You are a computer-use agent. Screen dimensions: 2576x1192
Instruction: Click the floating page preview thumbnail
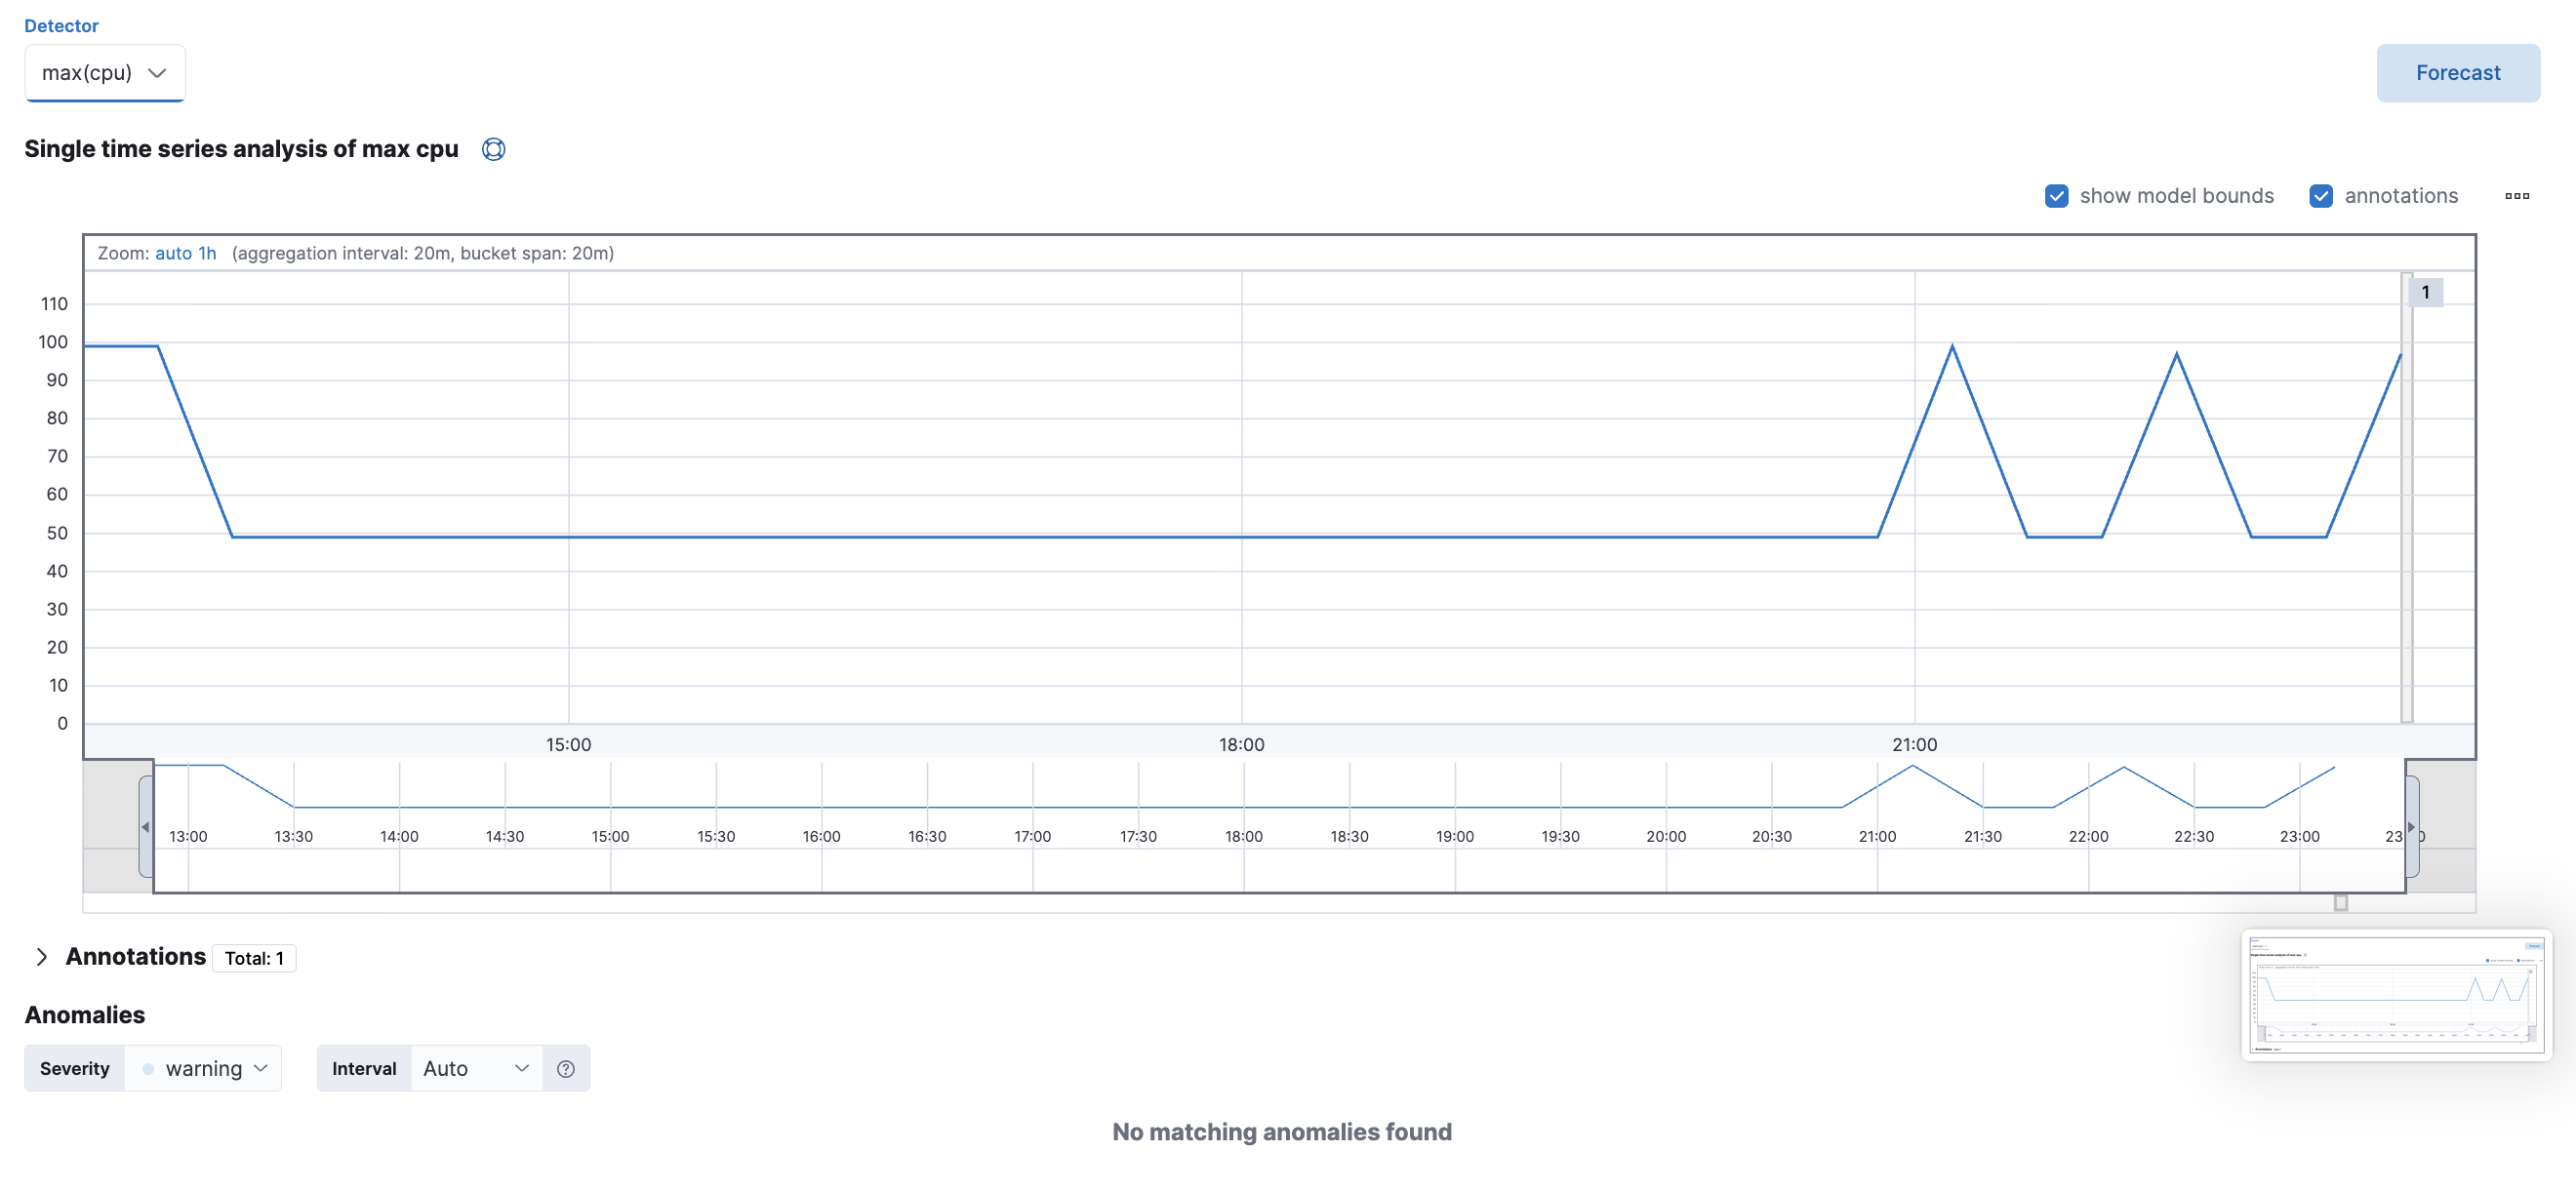point(2396,995)
